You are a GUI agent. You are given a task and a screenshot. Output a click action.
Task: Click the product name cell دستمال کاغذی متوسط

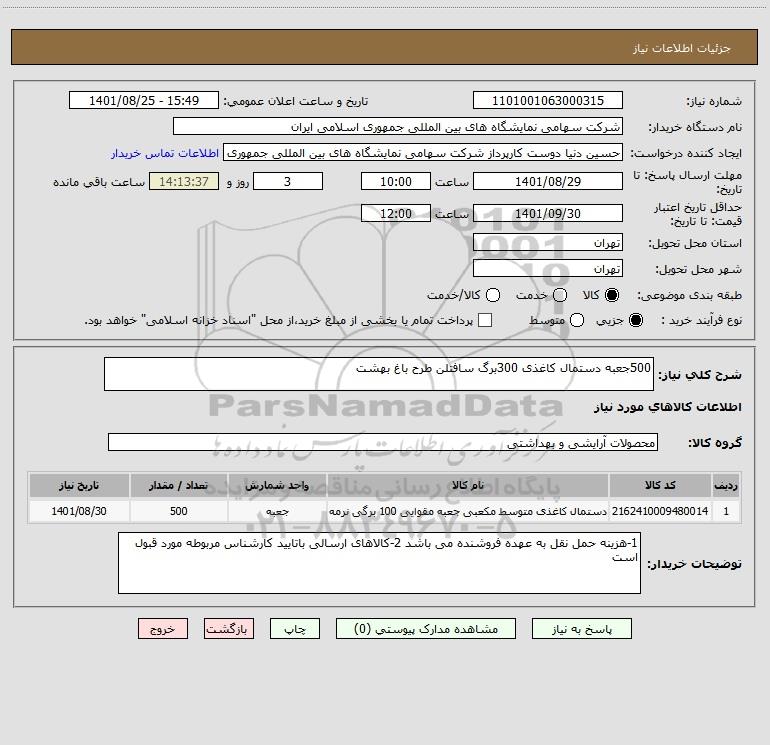coord(468,511)
